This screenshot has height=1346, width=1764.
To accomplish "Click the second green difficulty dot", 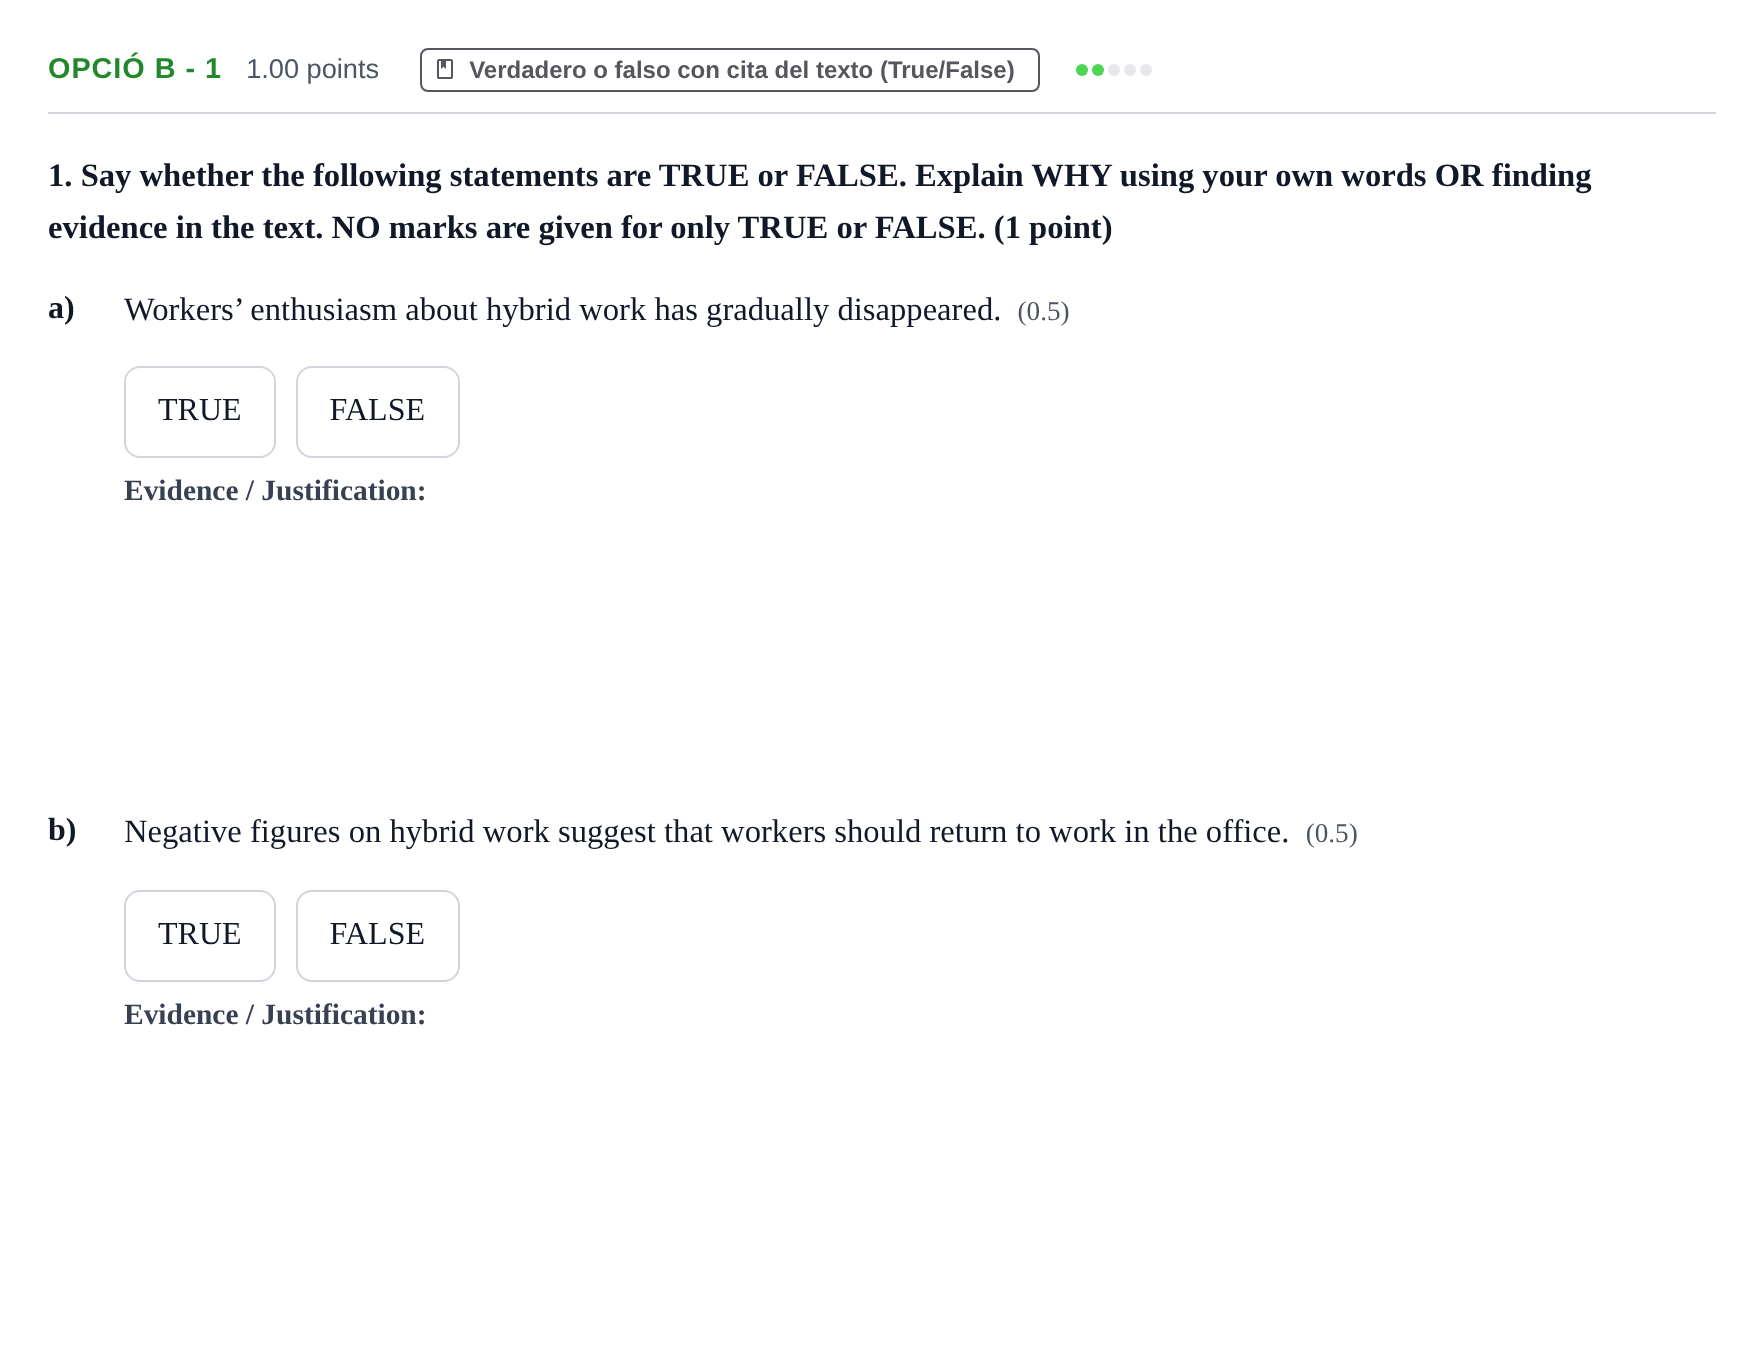I will tap(1098, 70).
